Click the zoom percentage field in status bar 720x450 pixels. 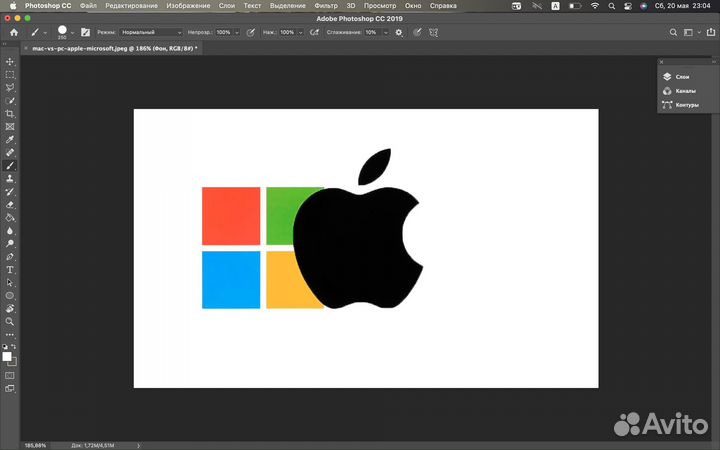[35, 445]
